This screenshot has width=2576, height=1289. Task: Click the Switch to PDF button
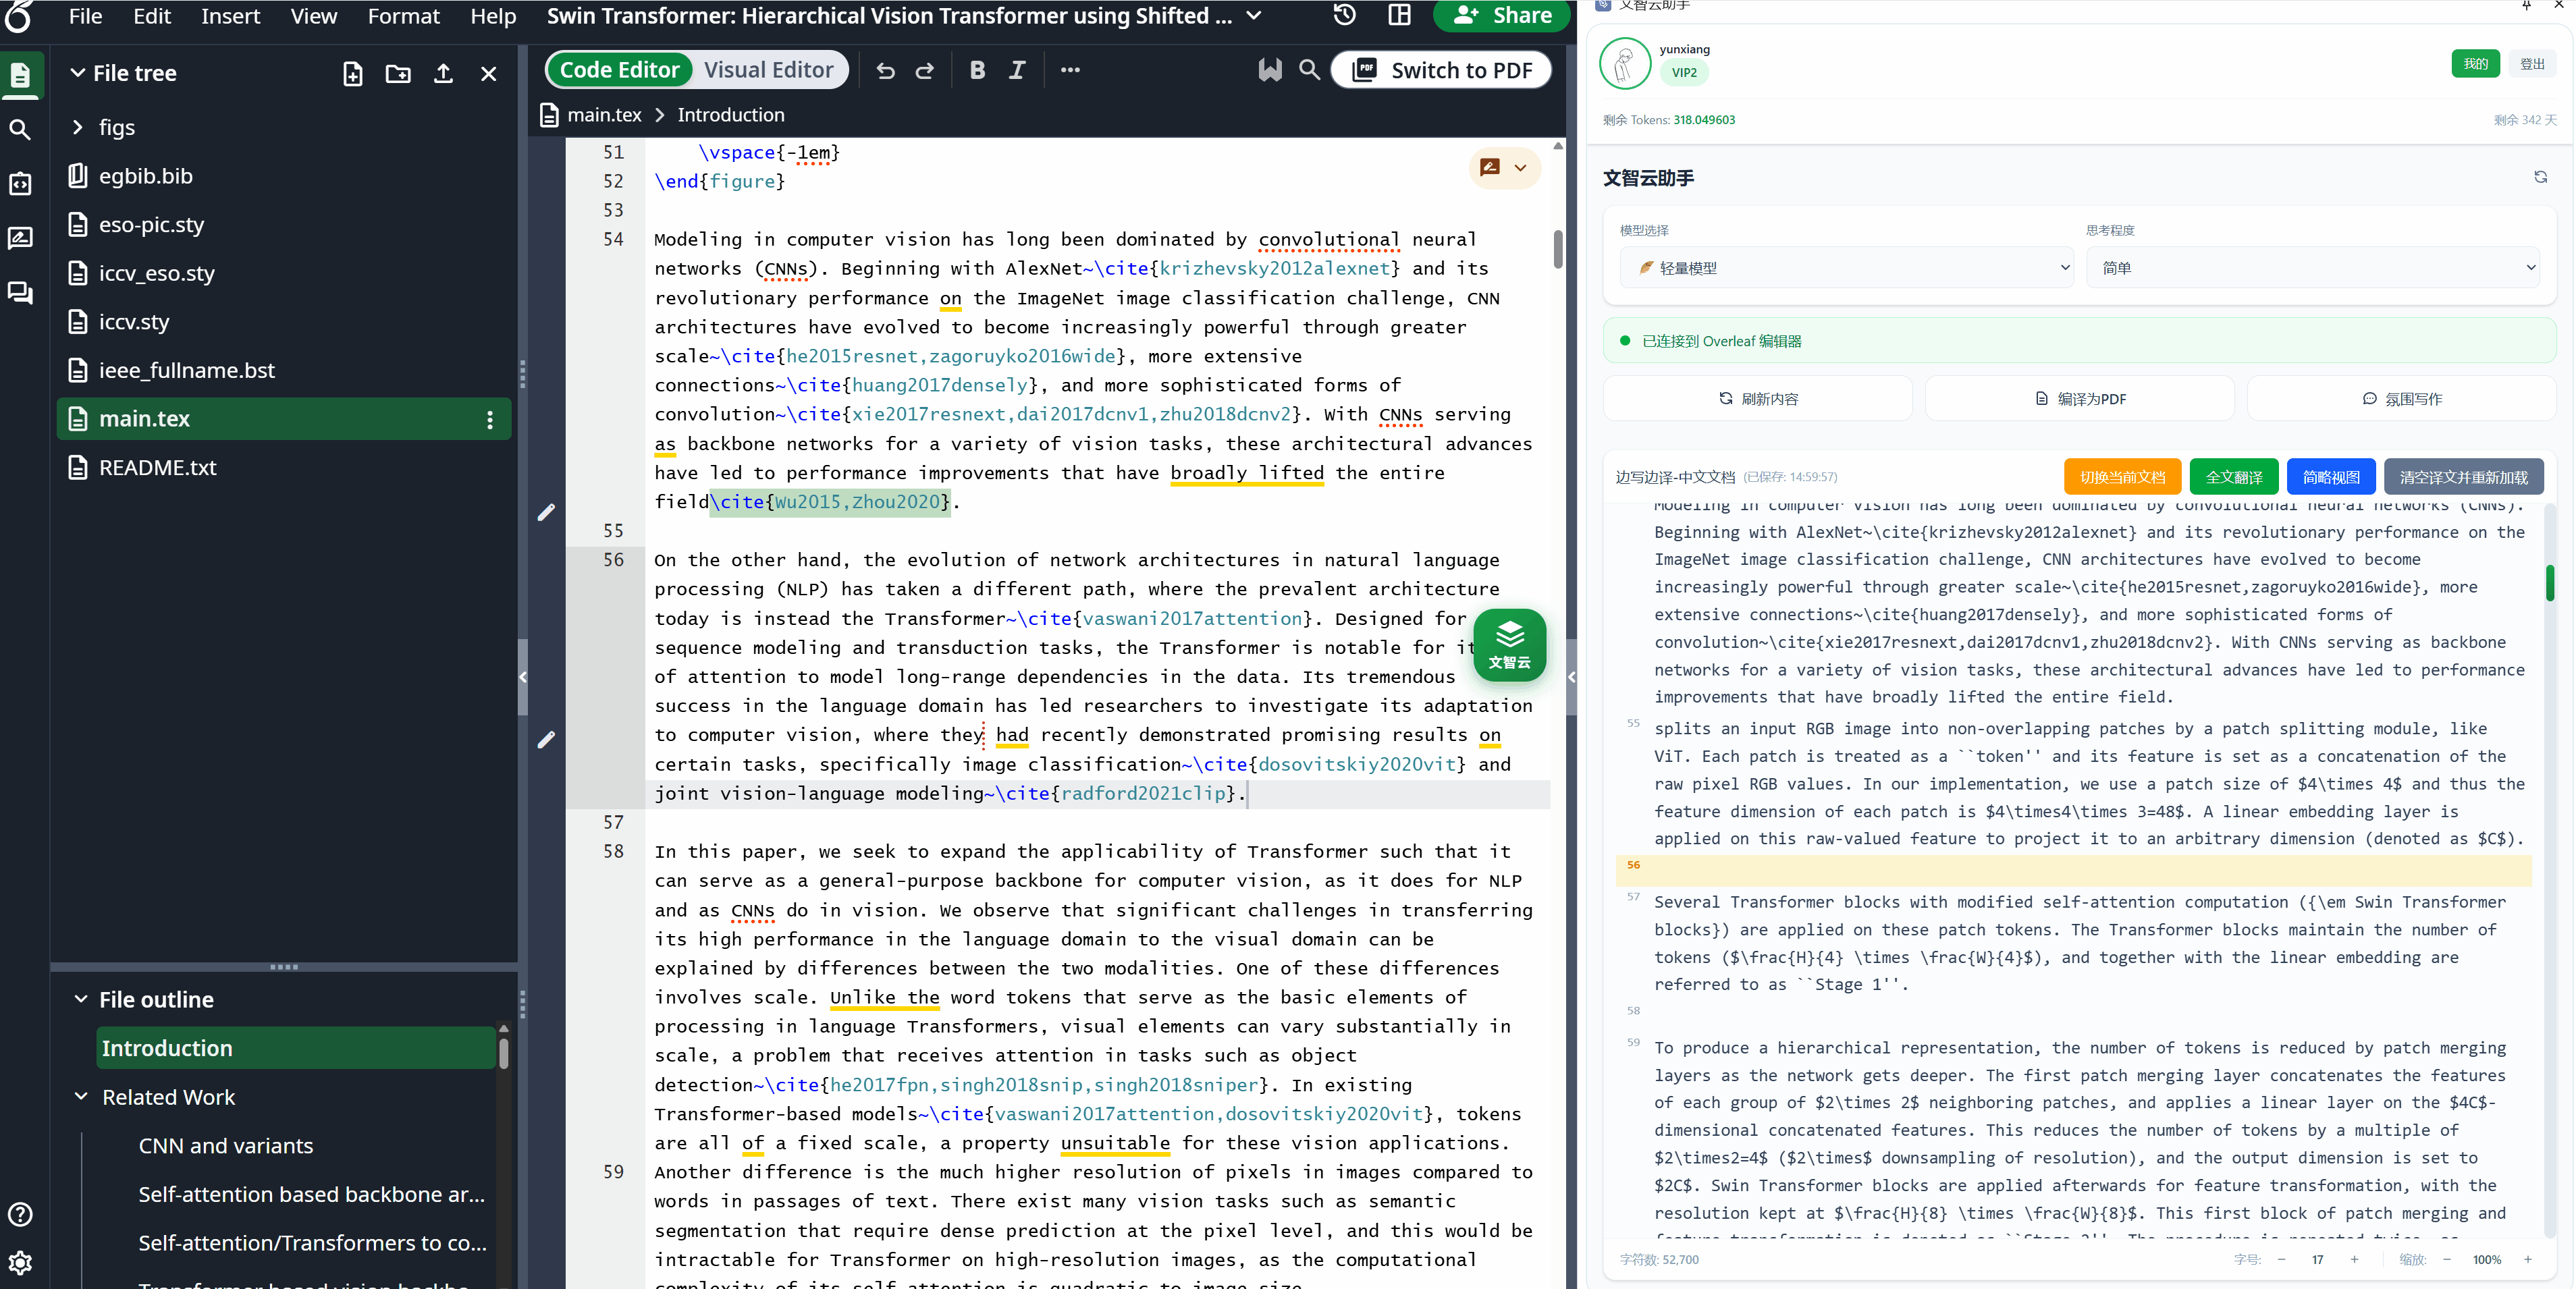pyautogui.click(x=1441, y=70)
